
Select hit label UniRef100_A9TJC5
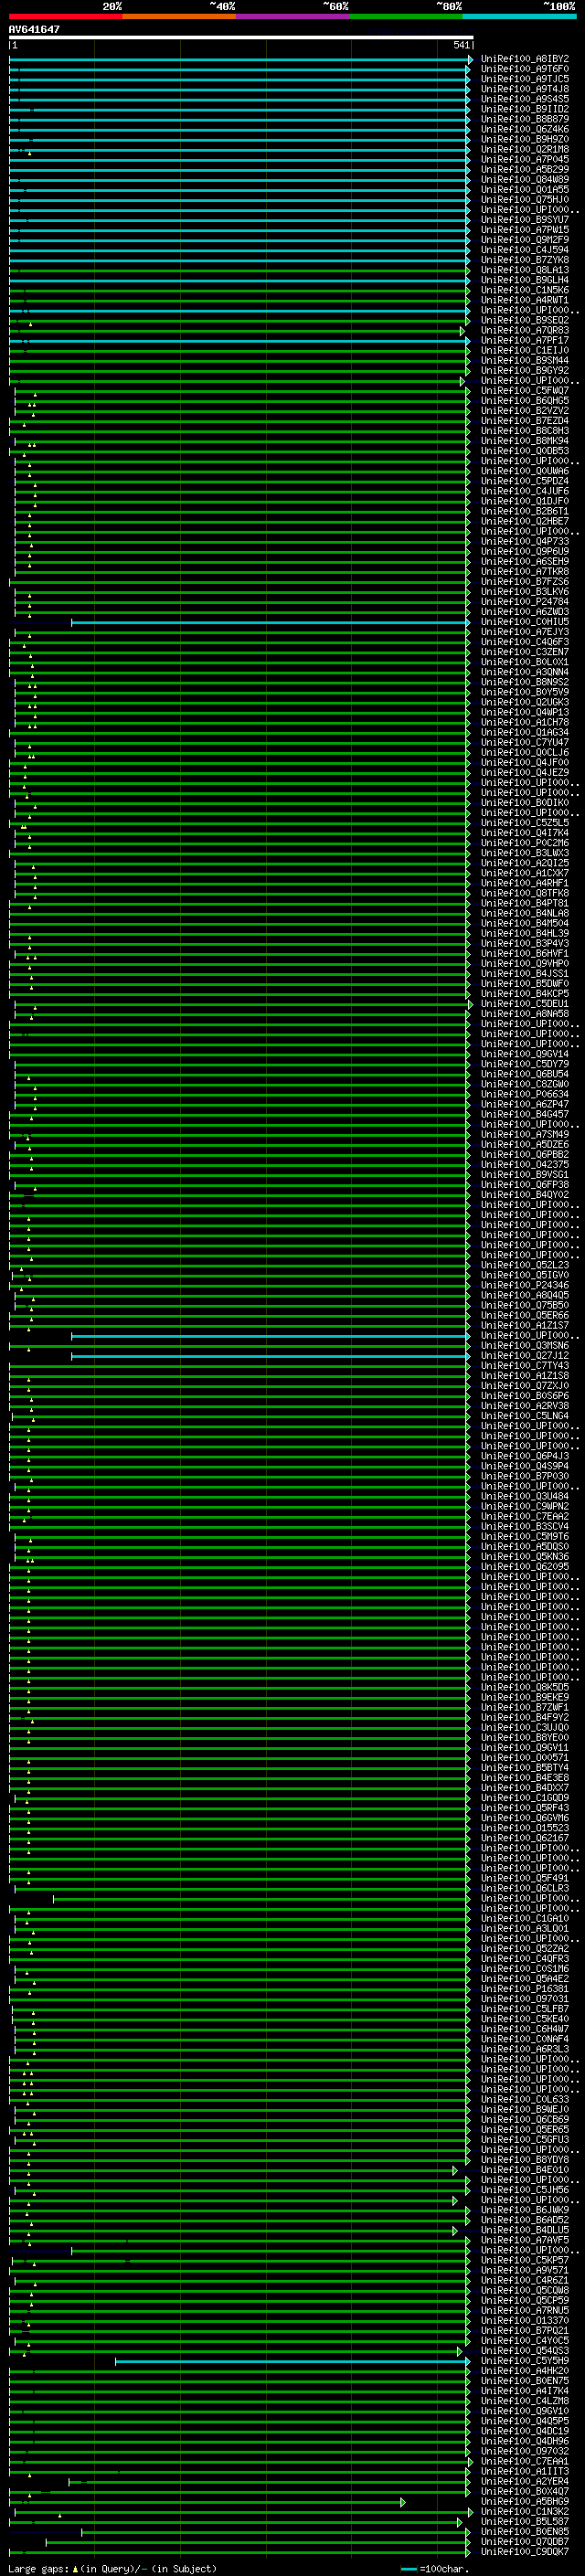(525, 79)
